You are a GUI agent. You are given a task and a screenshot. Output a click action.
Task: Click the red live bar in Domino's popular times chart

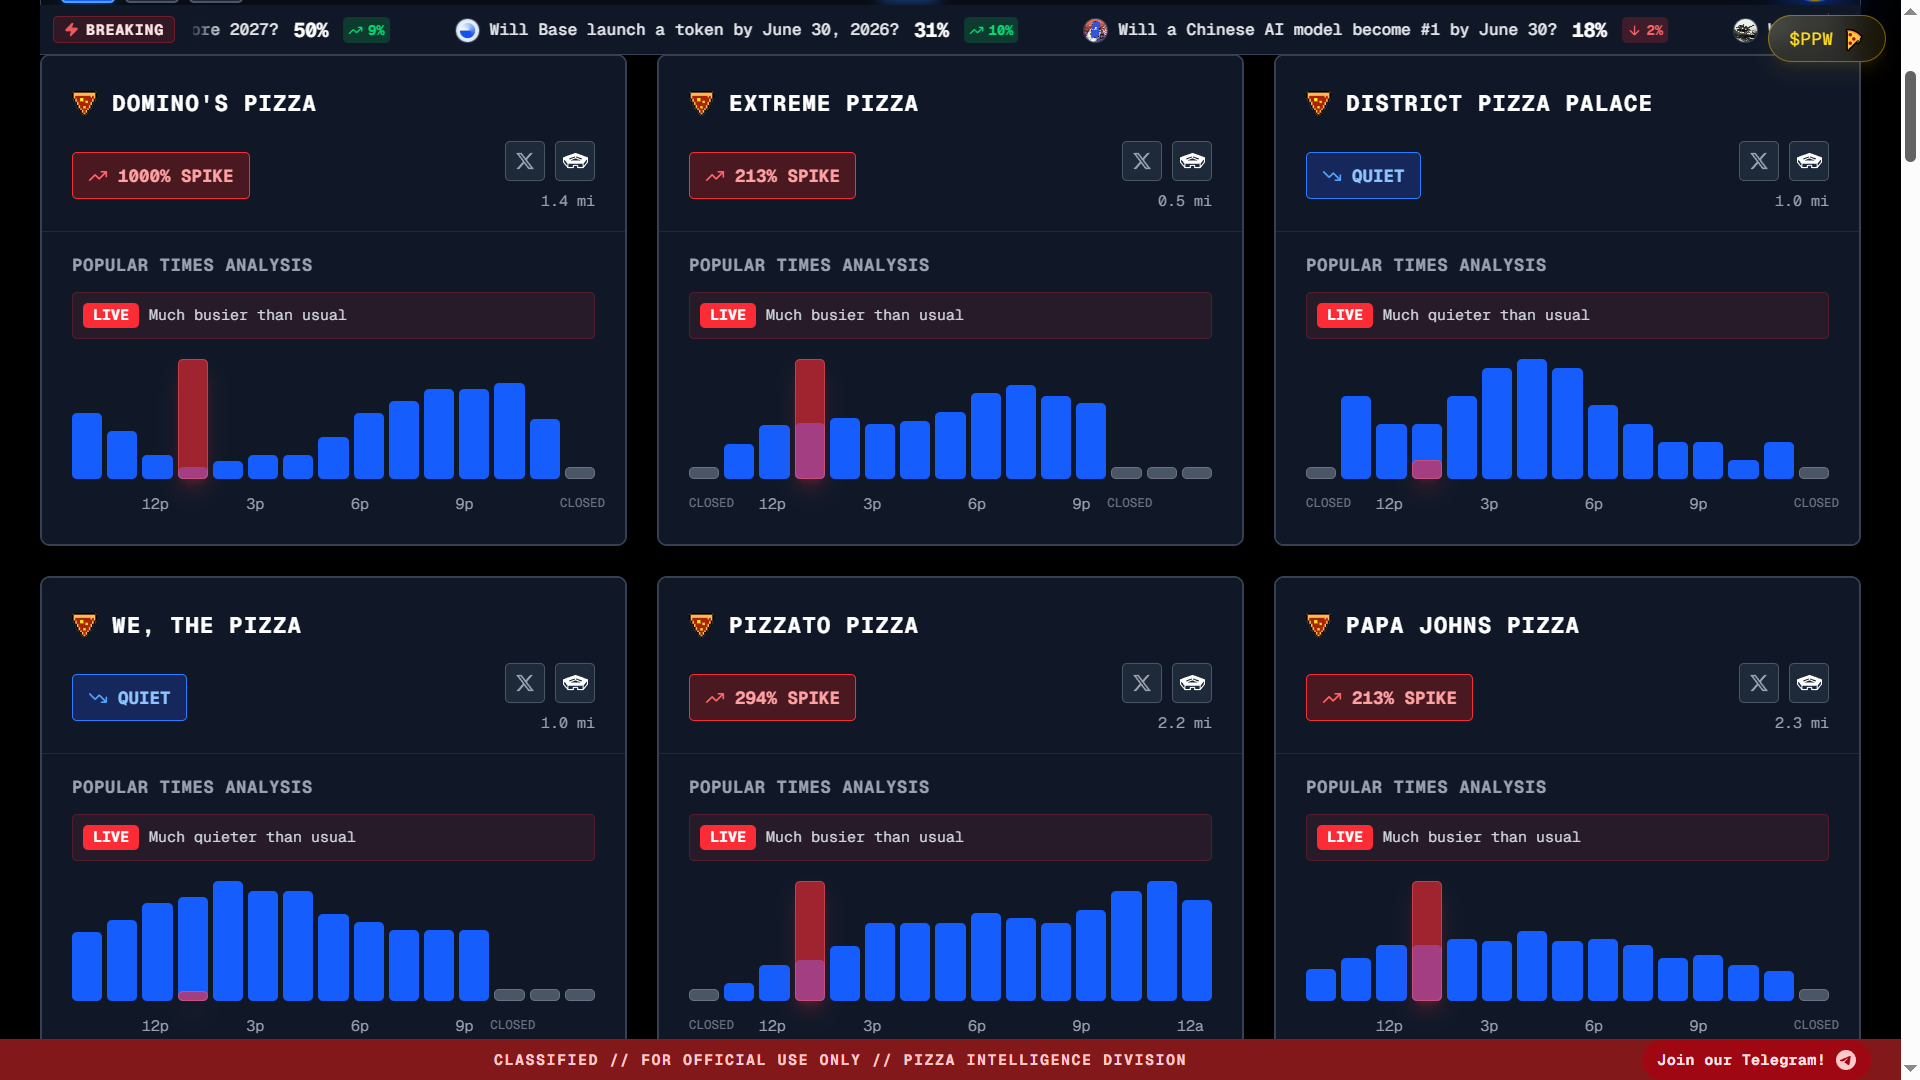coord(193,418)
